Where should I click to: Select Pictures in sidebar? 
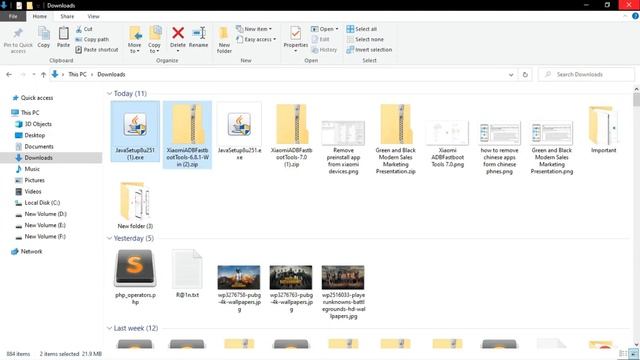pos(30,180)
